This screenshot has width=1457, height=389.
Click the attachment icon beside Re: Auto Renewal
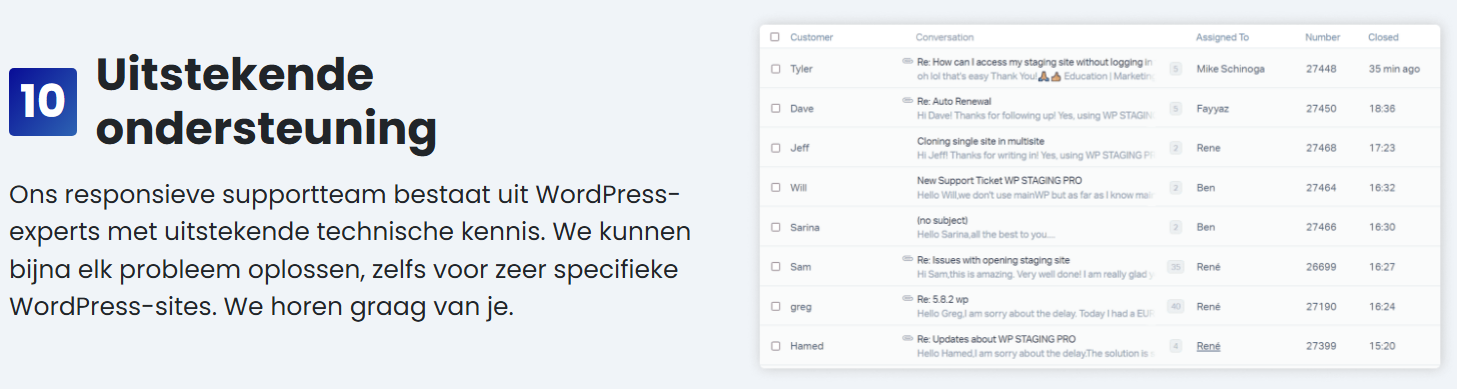908,101
